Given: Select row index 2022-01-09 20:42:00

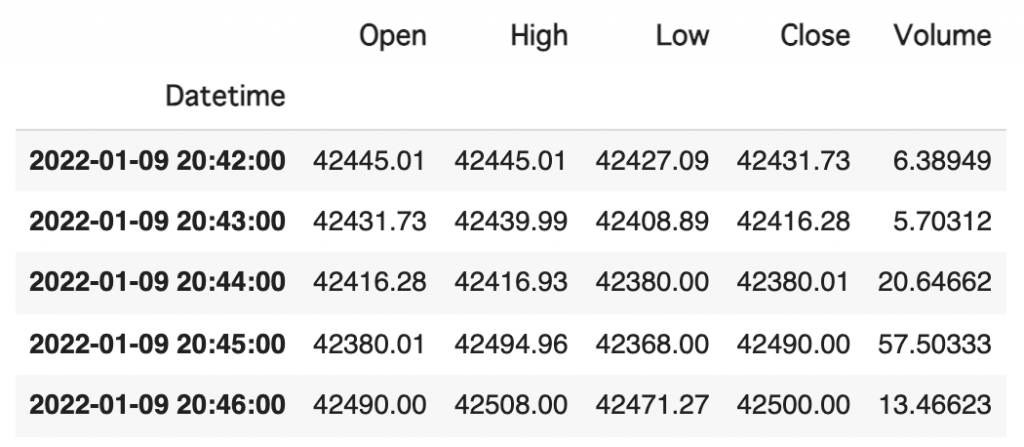Looking at the screenshot, I should 157,161.
